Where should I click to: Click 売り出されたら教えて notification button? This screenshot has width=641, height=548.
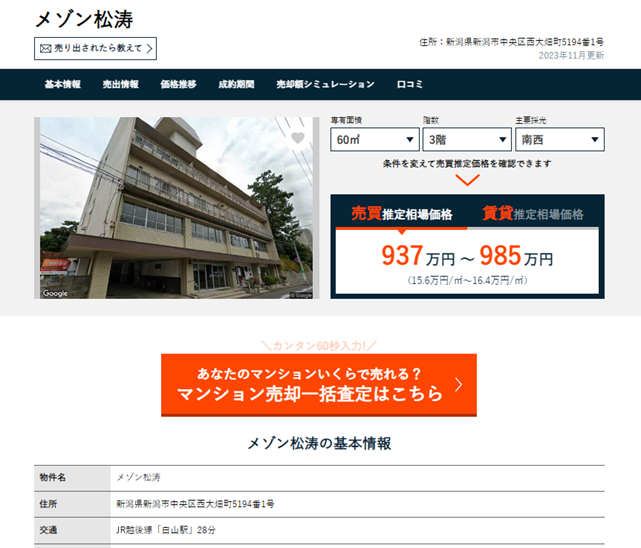[x=95, y=49]
